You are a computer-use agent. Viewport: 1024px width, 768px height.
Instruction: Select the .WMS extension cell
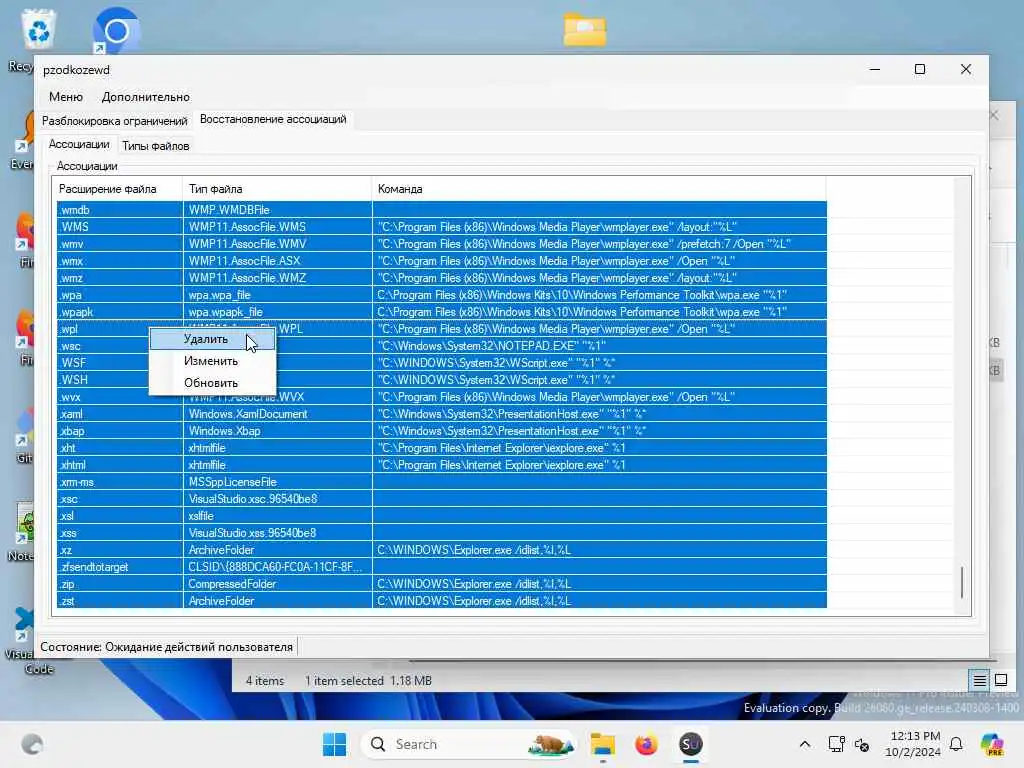(120, 227)
